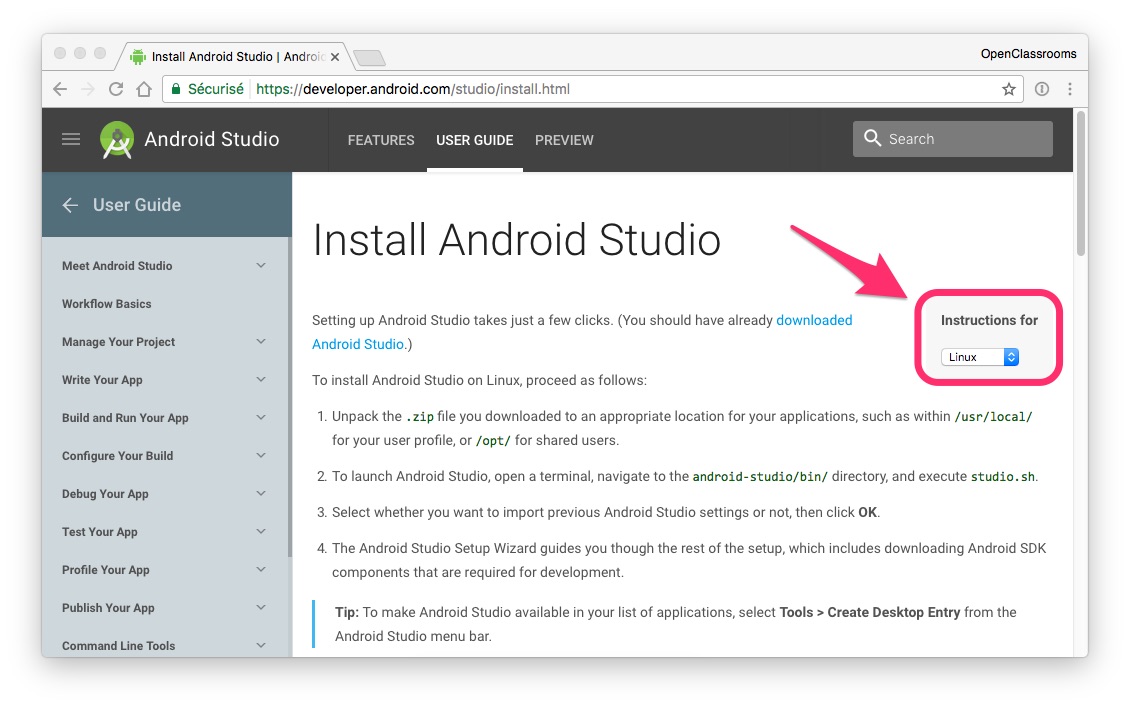The width and height of the screenshot is (1130, 707).
Task: Go back using User Guide arrow
Action: [x=70, y=205]
